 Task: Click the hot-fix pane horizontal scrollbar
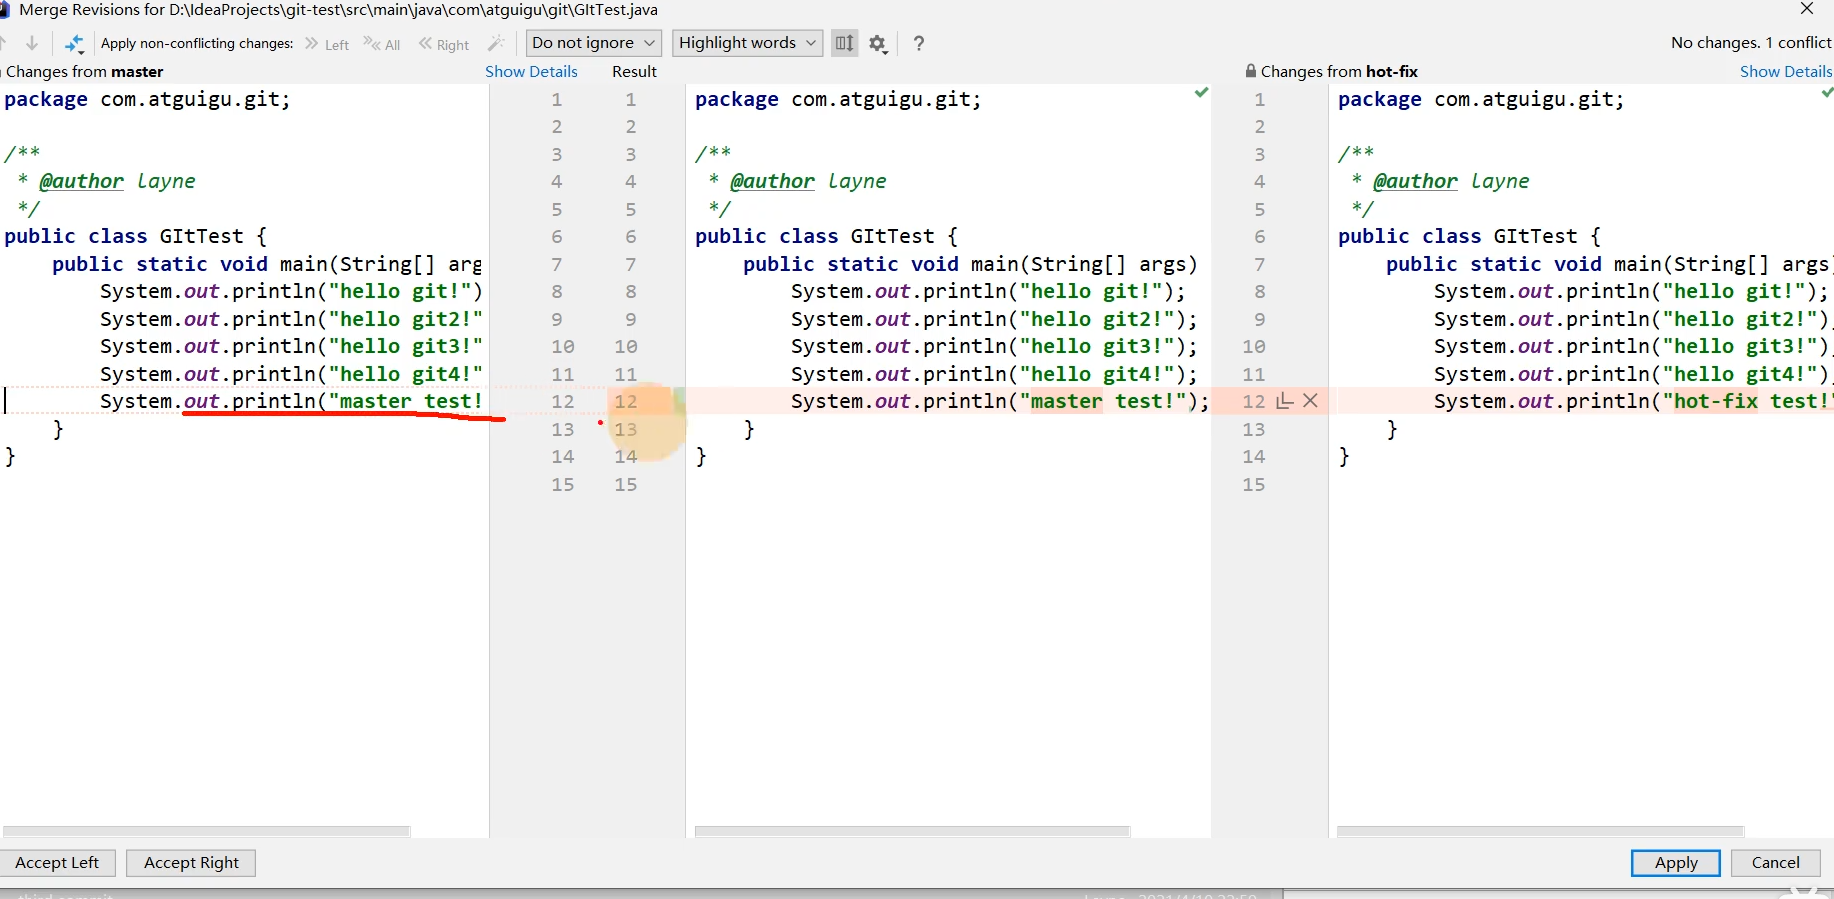point(1540,831)
